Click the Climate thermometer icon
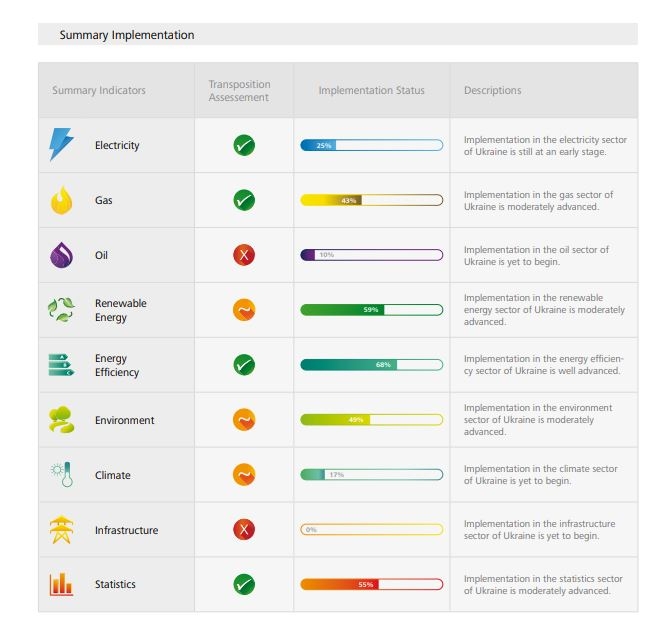This screenshot has height=622, width=656. point(62,475)
